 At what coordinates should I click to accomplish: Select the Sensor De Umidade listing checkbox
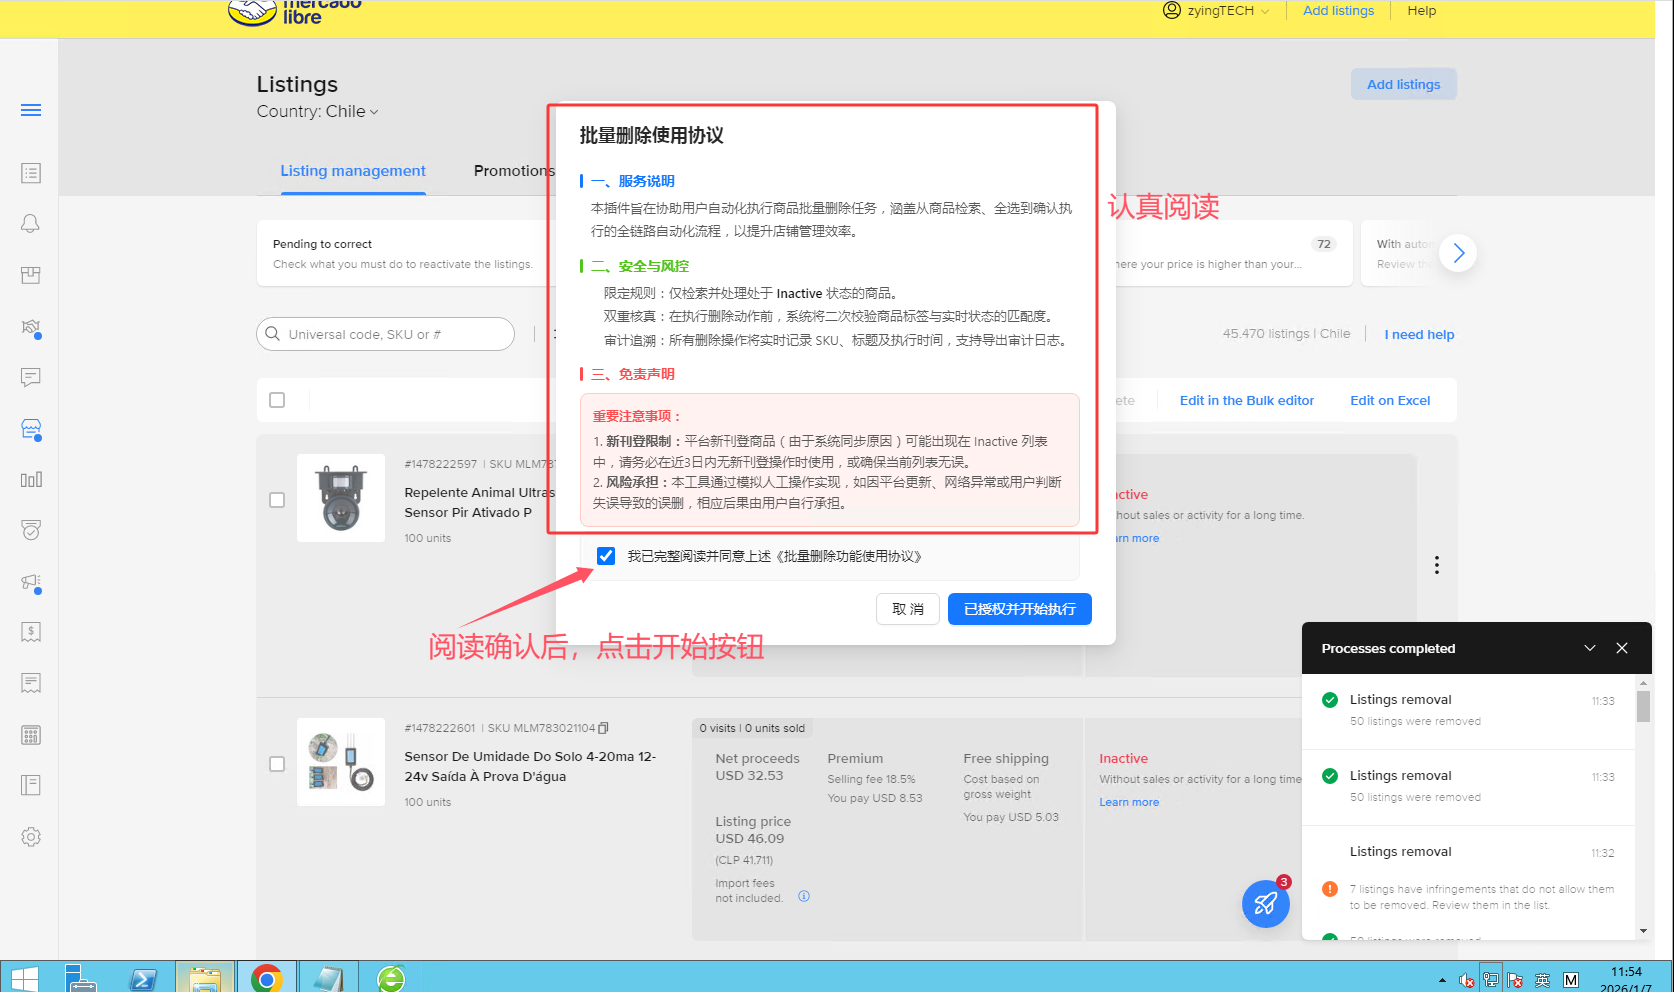click(277, 764)
